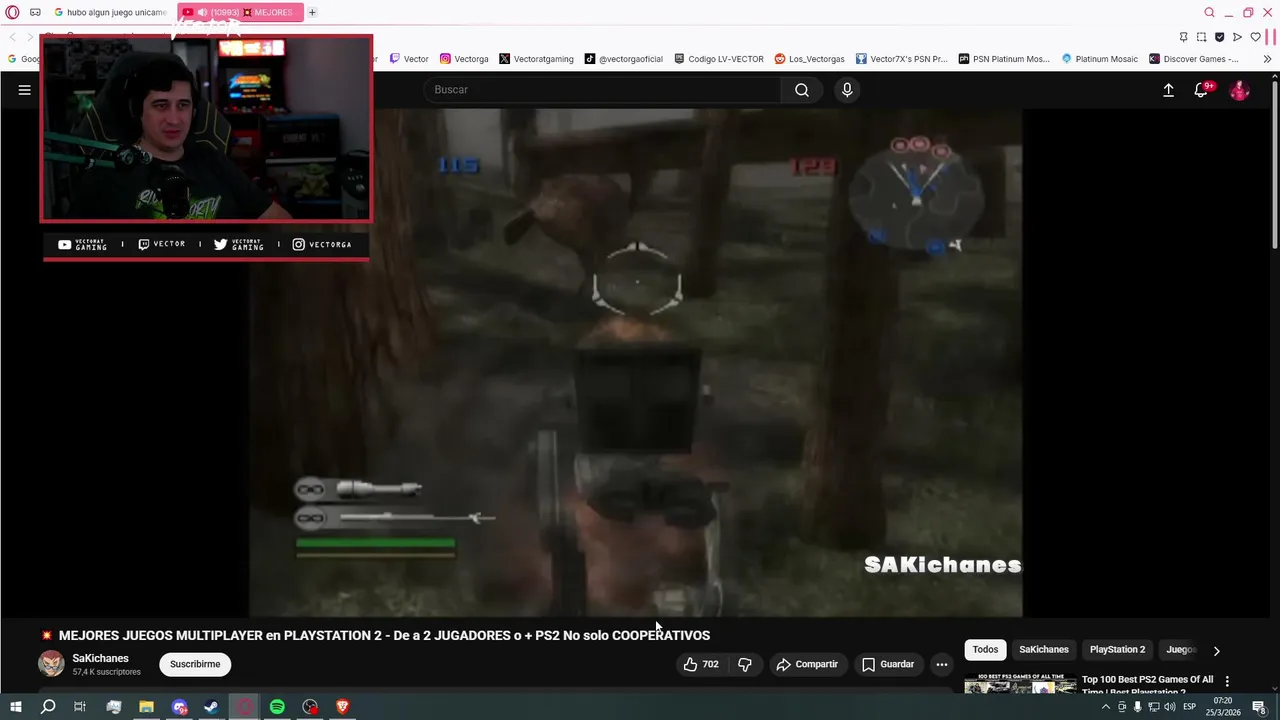Open the SaKichanes channel name link
The height and width of the screenshot is (720, 1280).
point(100,658)
